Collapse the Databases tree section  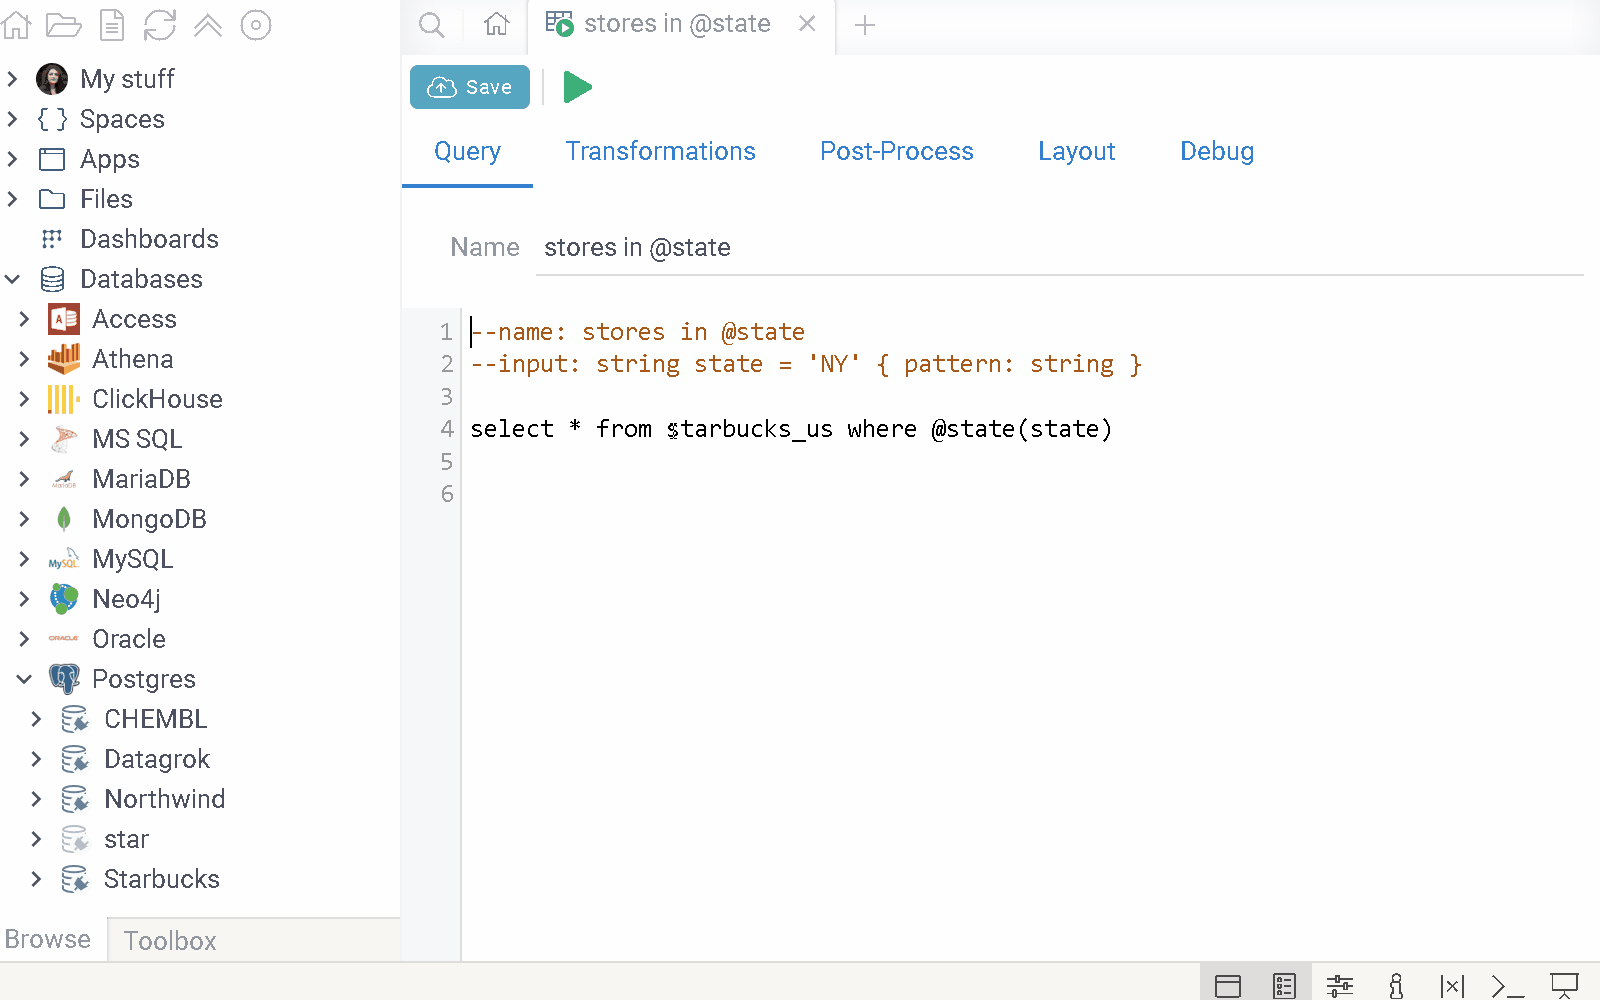click(x=13, y=279)
